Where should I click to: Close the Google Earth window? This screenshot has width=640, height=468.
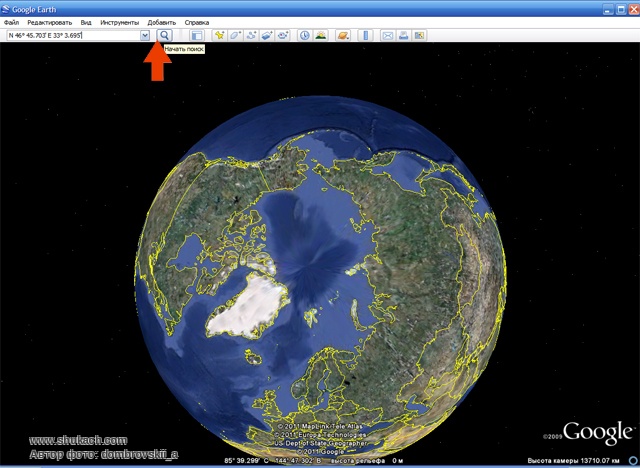(x=633, y=9)
